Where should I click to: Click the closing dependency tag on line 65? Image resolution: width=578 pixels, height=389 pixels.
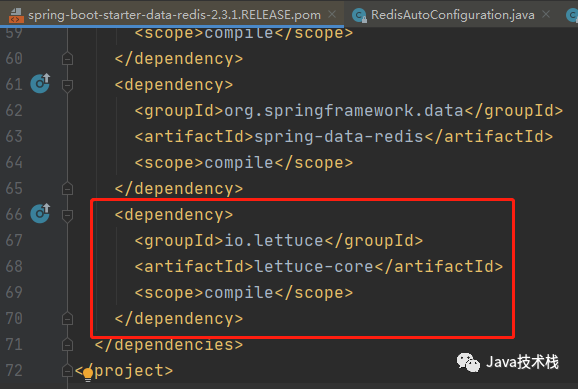click(179, 189)
